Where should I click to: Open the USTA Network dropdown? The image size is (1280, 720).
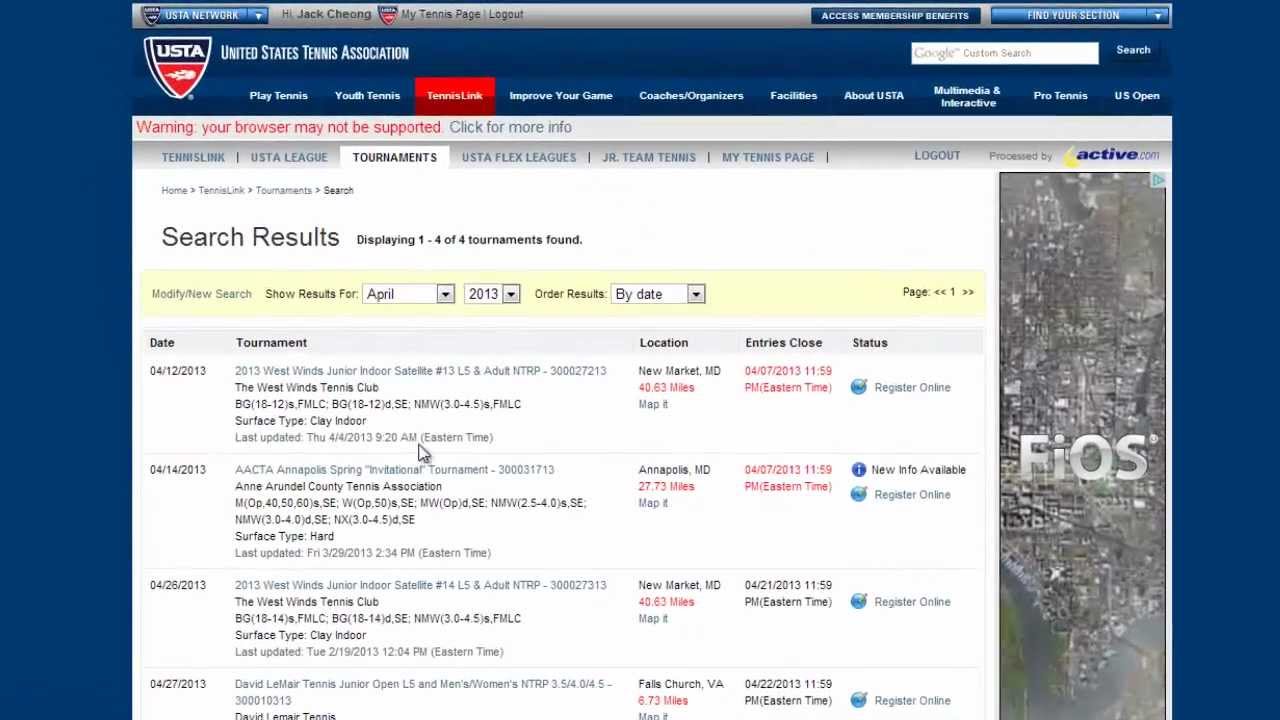(204, 15)
